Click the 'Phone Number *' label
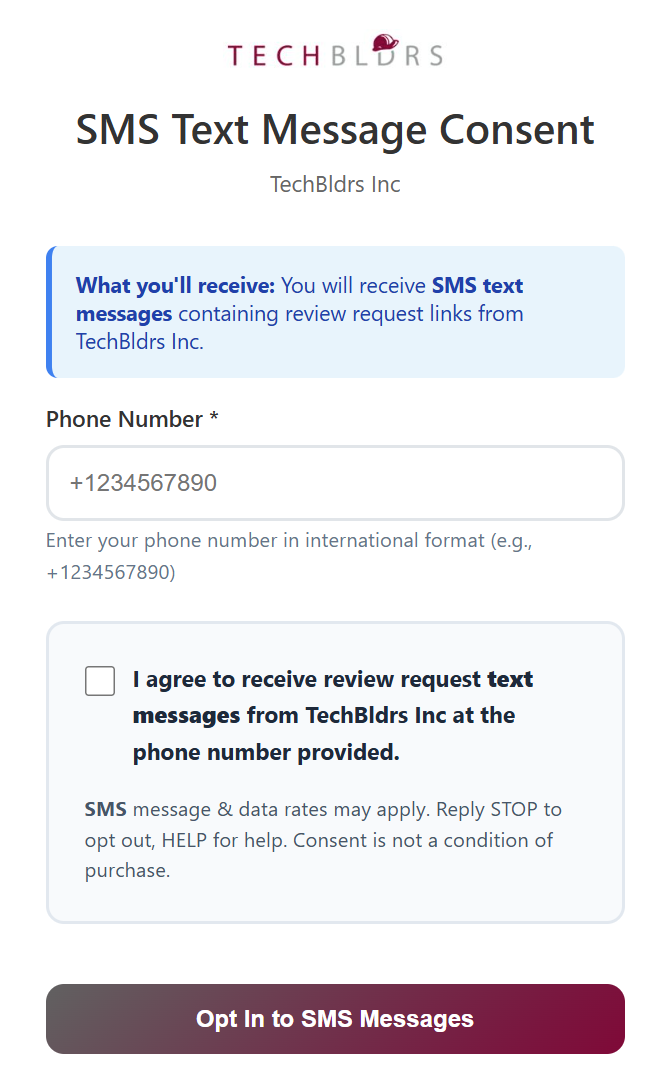This screenshot has width=672, height=1080. click(x=131, y=419)
